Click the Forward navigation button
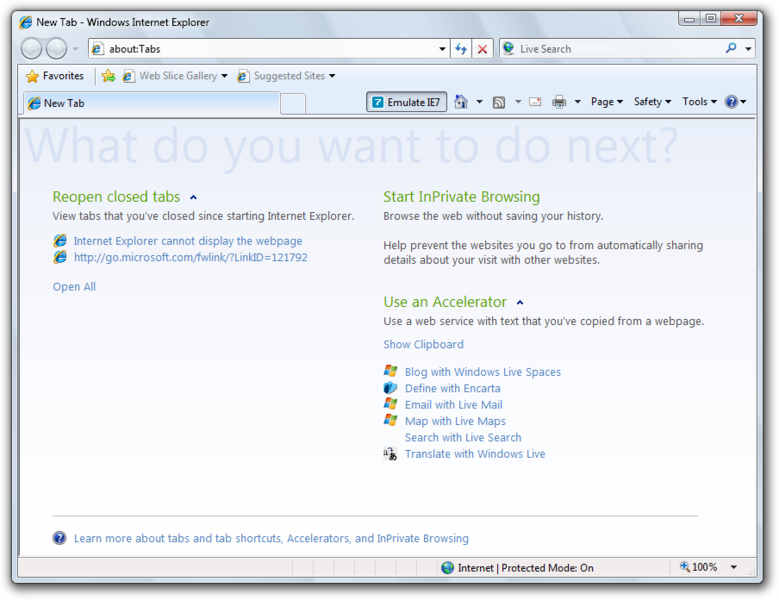The image size is (779, 600). [x=56, y=49]
